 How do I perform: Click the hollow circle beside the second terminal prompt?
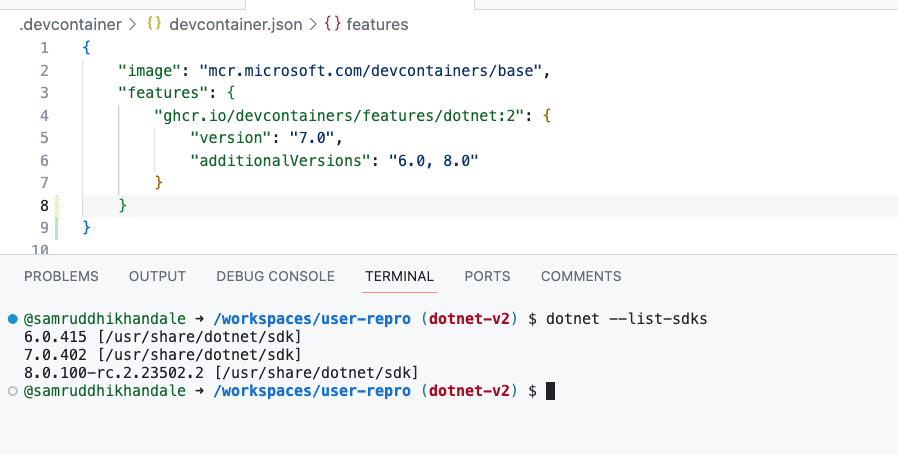pos(13,391)
